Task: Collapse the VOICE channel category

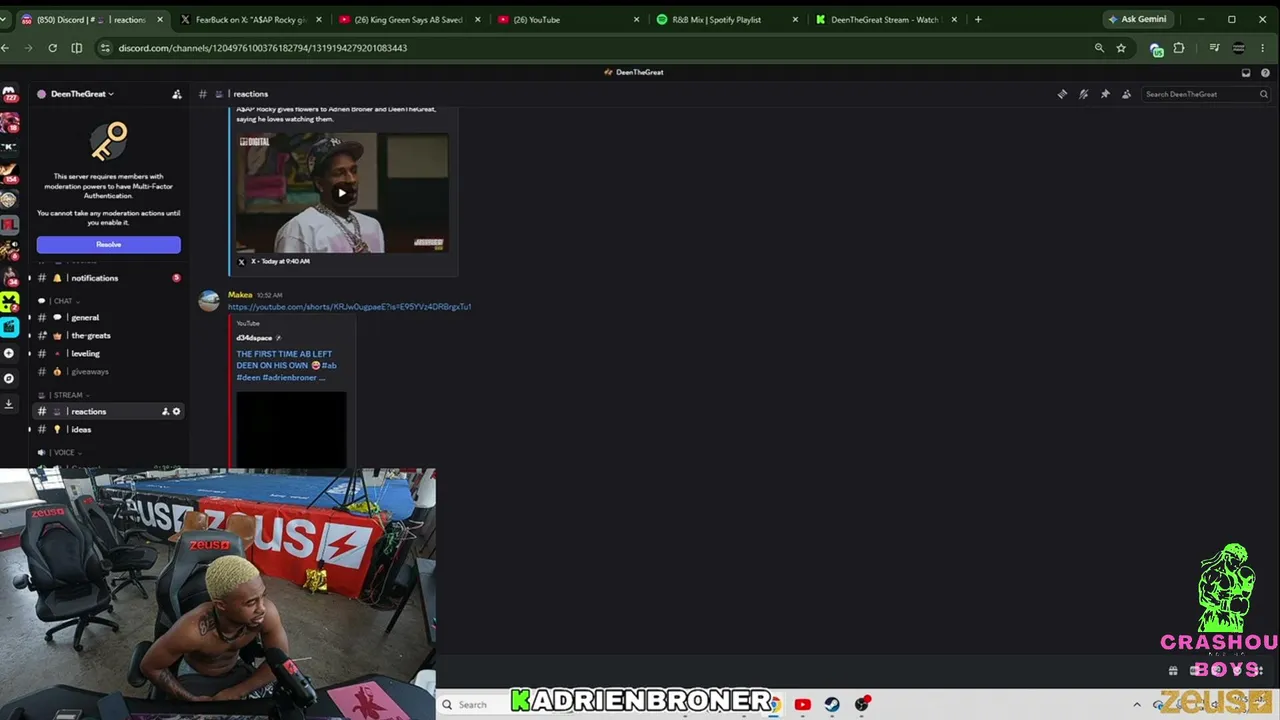Action: (64, 452)
